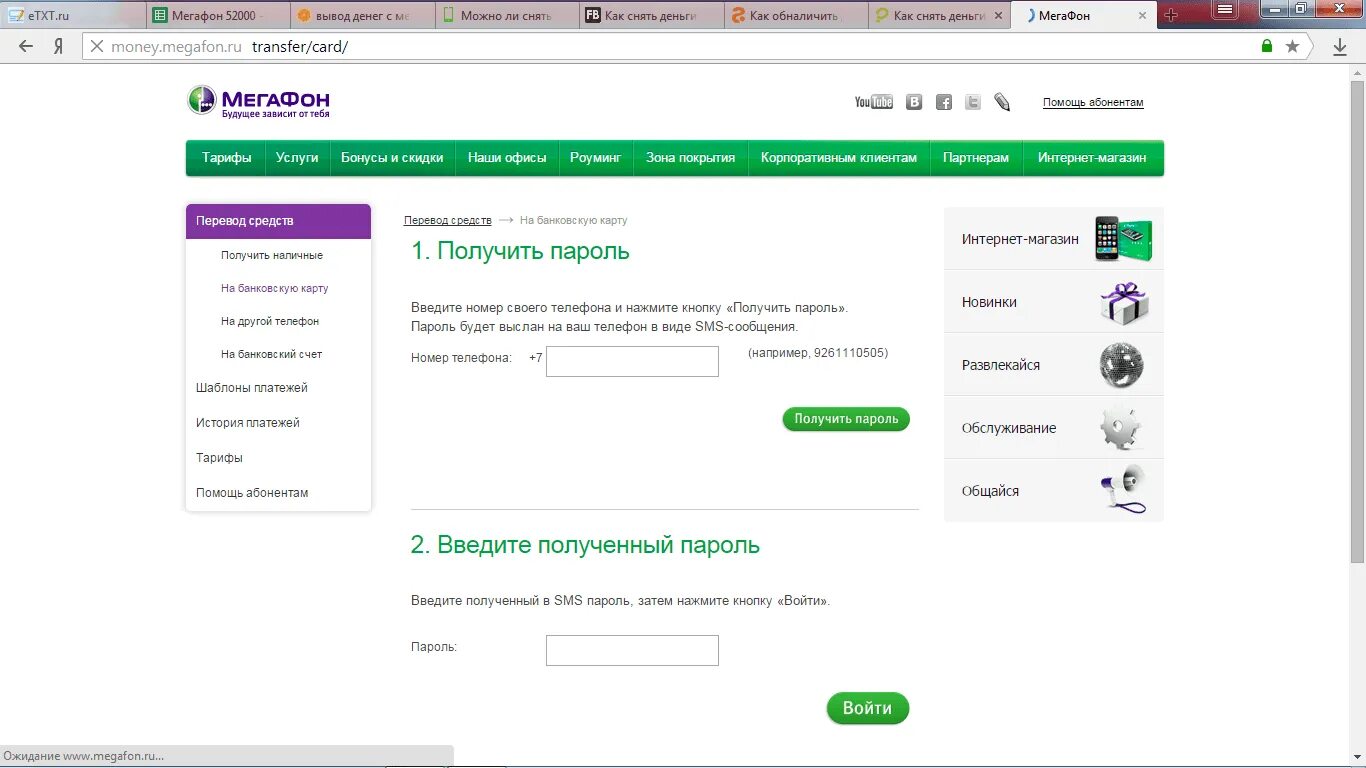The height and width of the screenshot is (768, 1366).
Task: Open Зона покрытия menu item
Action: (x=690, y=158)
